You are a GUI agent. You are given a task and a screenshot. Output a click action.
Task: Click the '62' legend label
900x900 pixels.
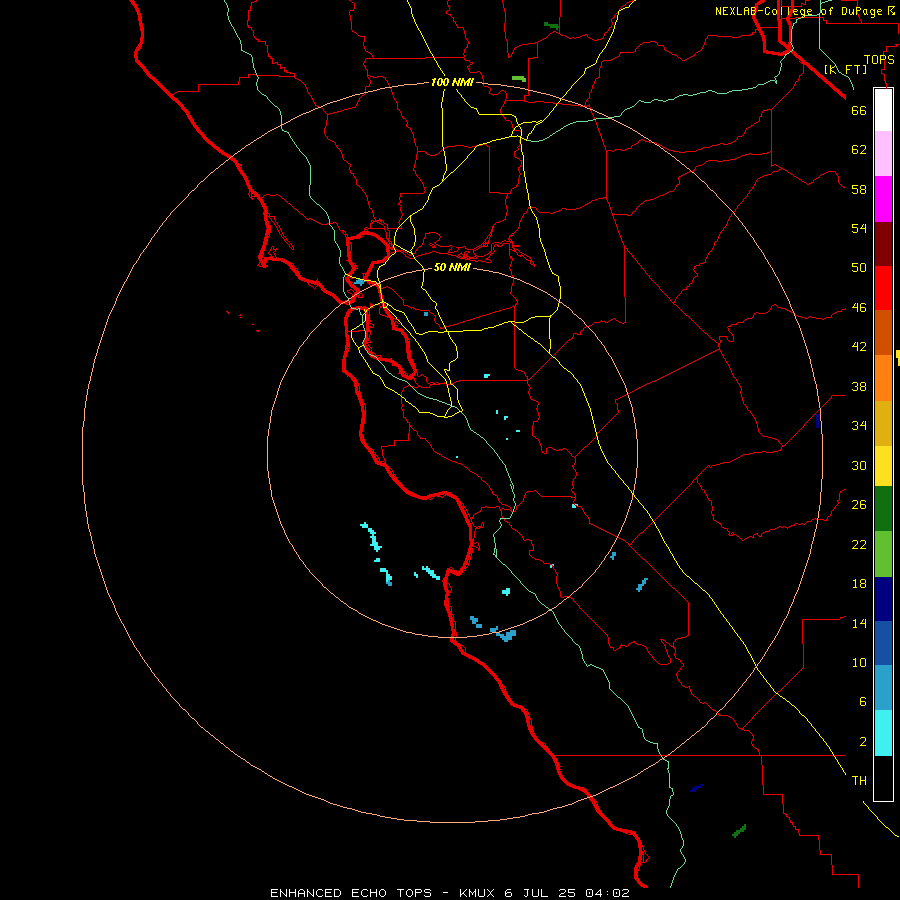[x=859, y=150]
